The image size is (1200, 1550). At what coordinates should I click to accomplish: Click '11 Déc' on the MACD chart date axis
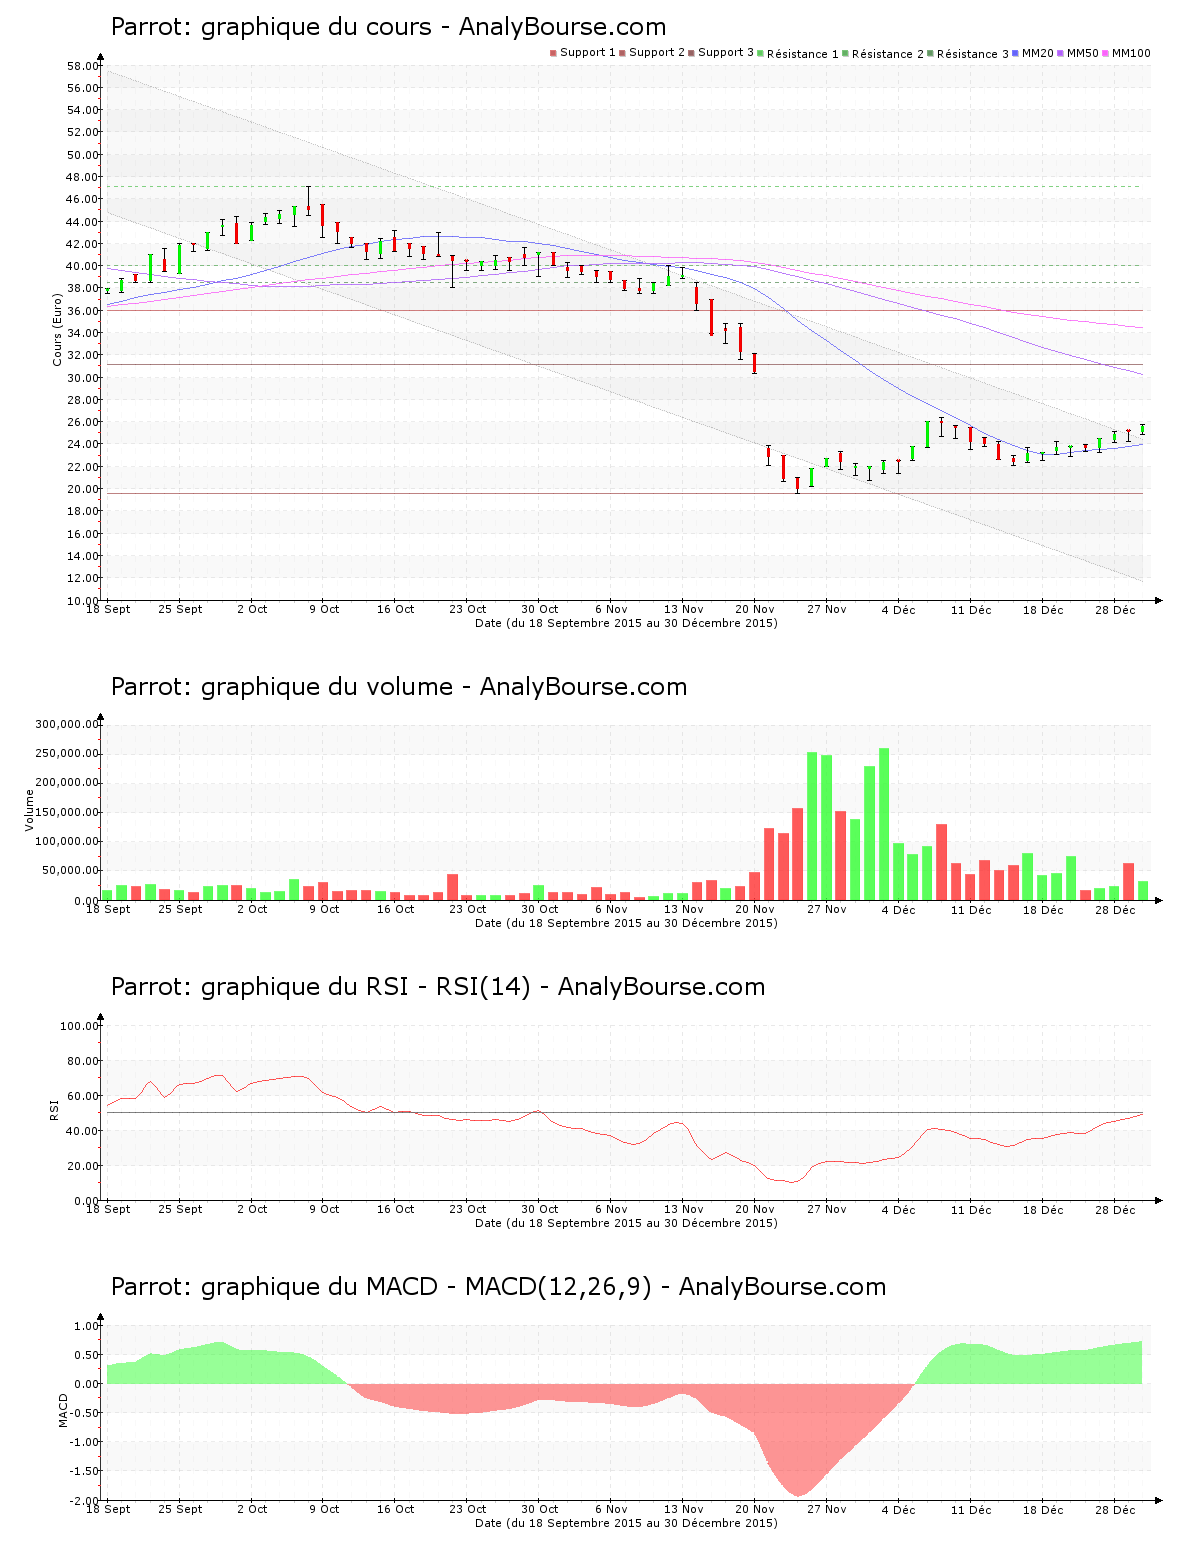[971, 1509]
